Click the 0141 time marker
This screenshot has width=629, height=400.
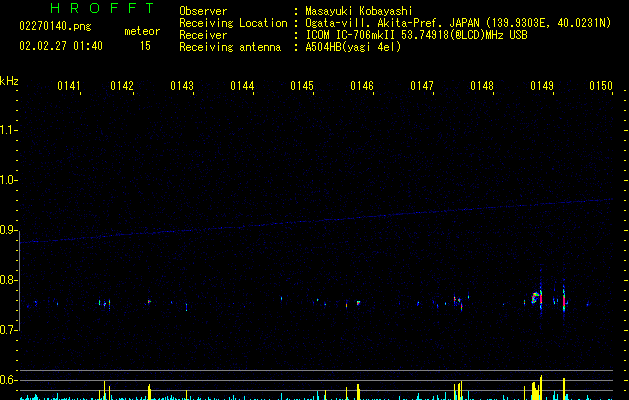(x=69, y=86)
